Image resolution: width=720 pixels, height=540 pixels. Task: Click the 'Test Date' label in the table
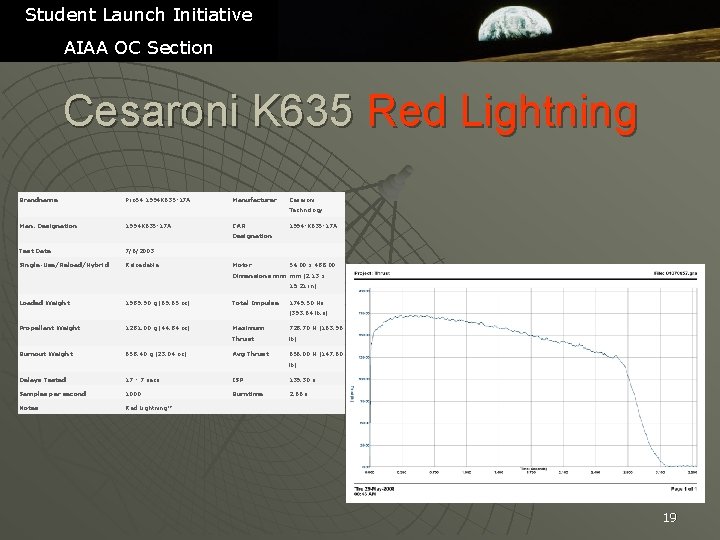click(35, 251)
